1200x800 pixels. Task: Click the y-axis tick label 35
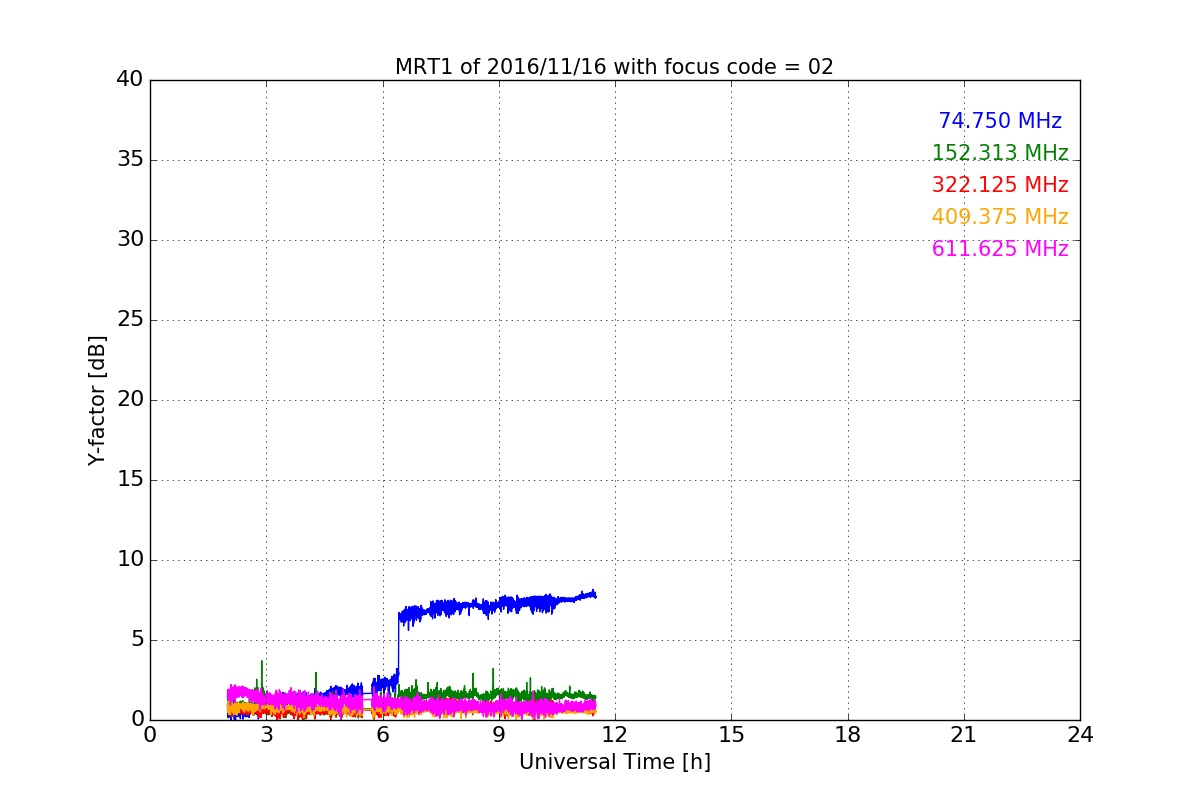click(130, 160)
